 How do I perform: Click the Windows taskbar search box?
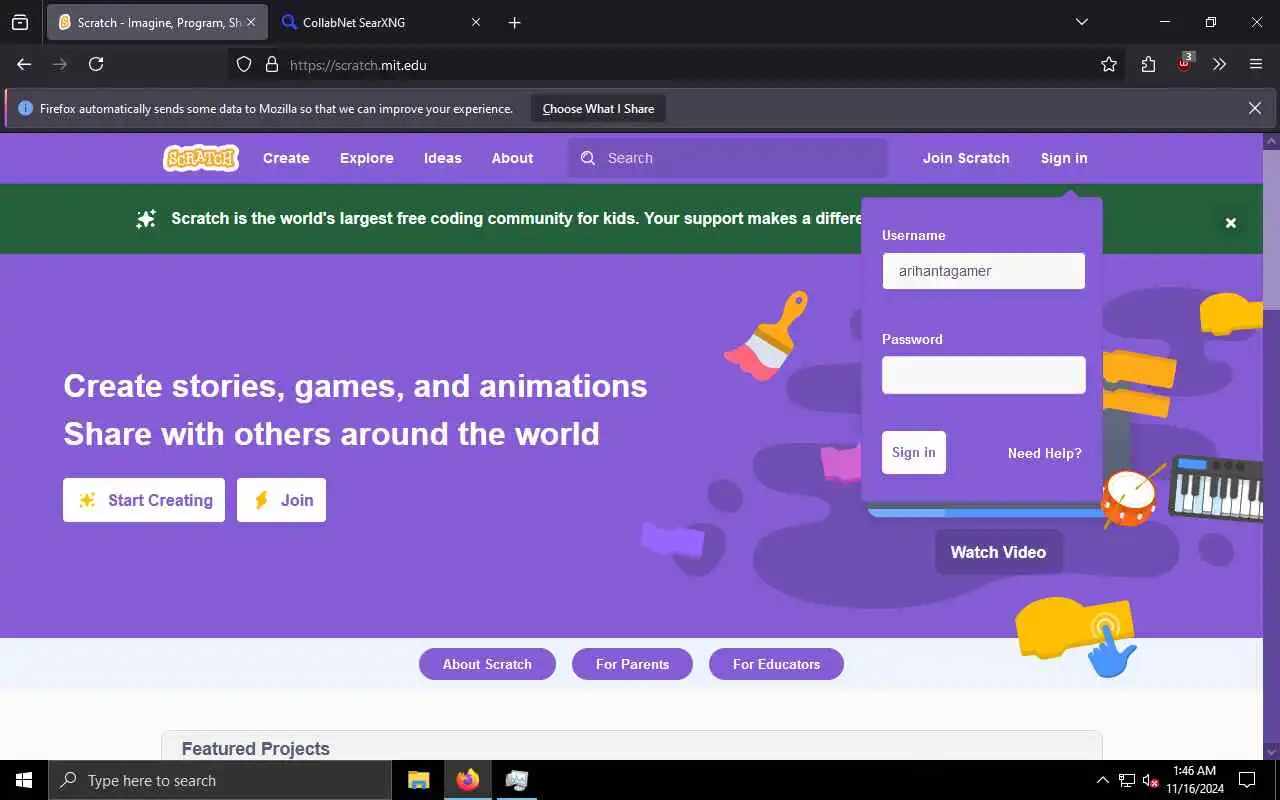tap(220, 780)
